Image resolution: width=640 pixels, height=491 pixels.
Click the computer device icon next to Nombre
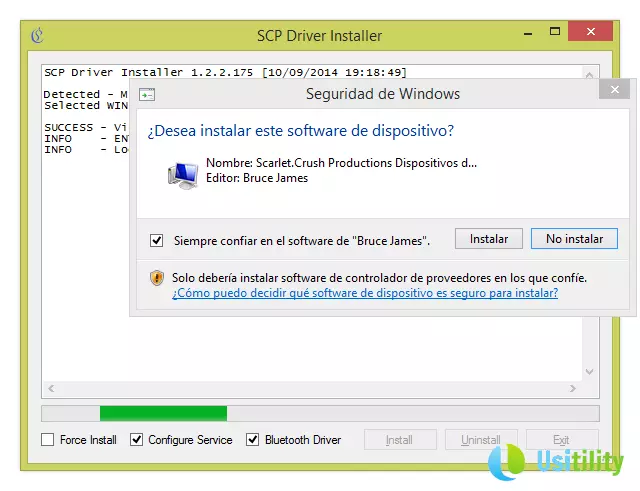[x=182, y=174]
